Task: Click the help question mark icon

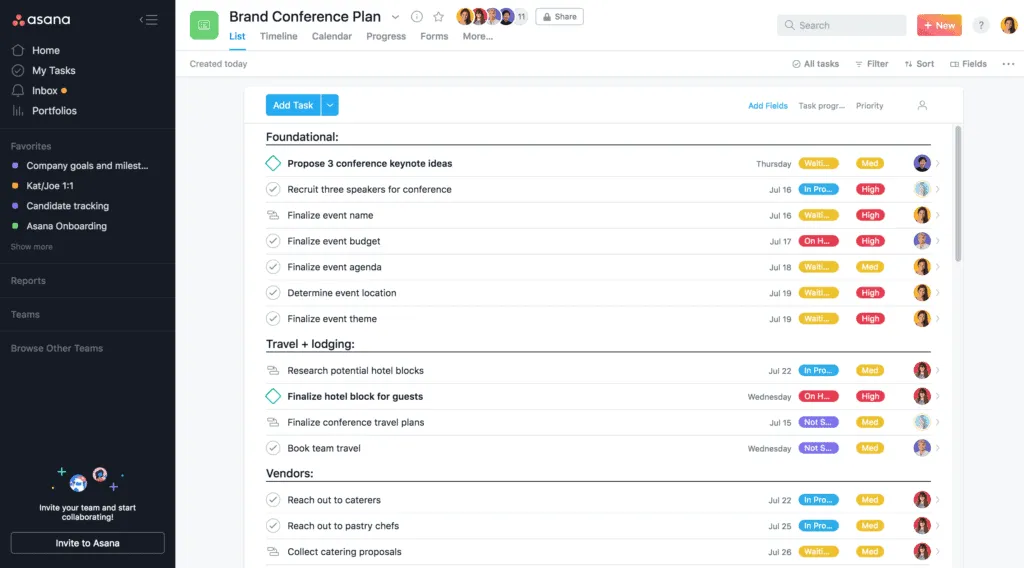Action: [x=981, y=25]
